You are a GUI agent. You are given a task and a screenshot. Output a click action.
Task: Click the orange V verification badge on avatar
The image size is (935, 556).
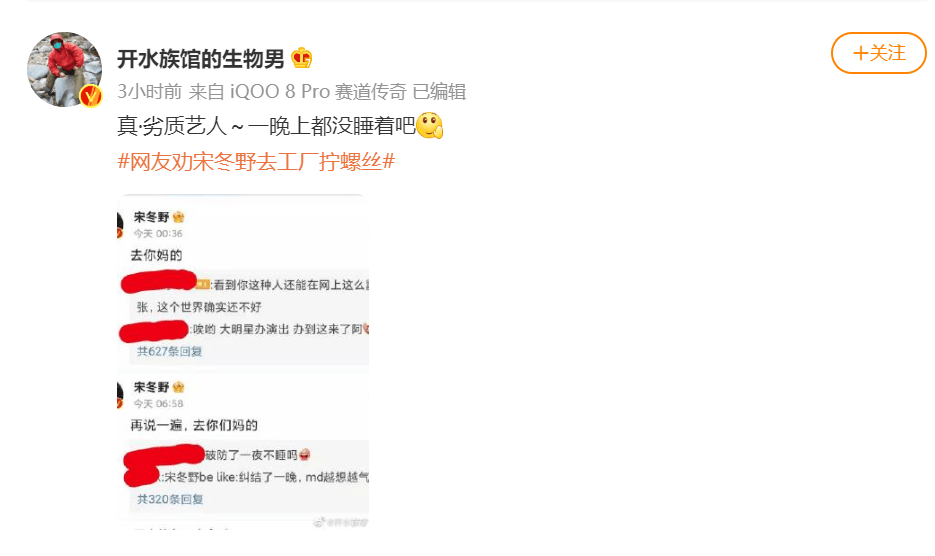coord(91,96)
